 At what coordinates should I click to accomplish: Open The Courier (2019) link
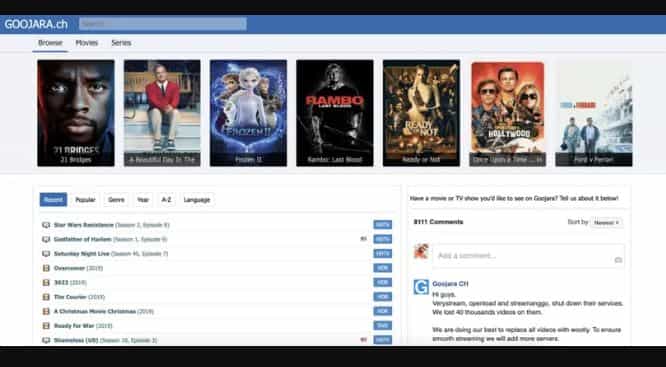tap(79, 297)
